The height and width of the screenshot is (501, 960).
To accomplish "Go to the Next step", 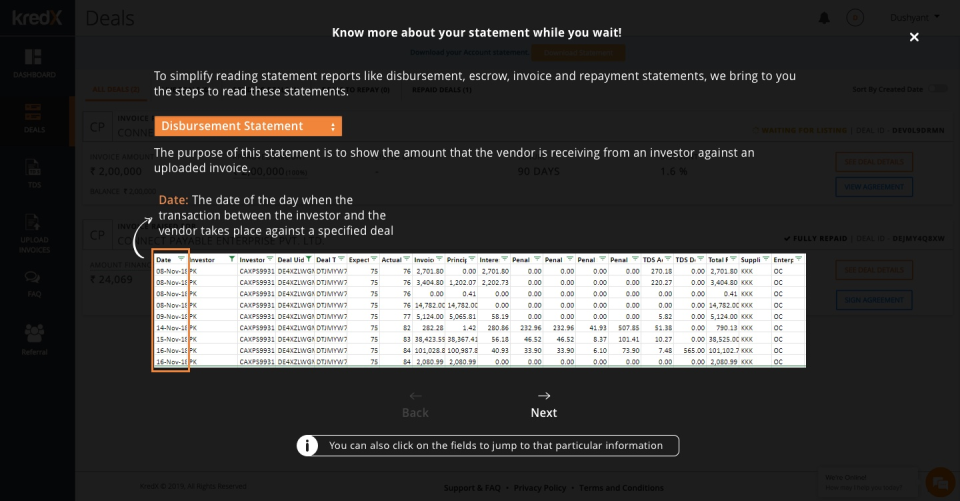I will coord(543,404).
